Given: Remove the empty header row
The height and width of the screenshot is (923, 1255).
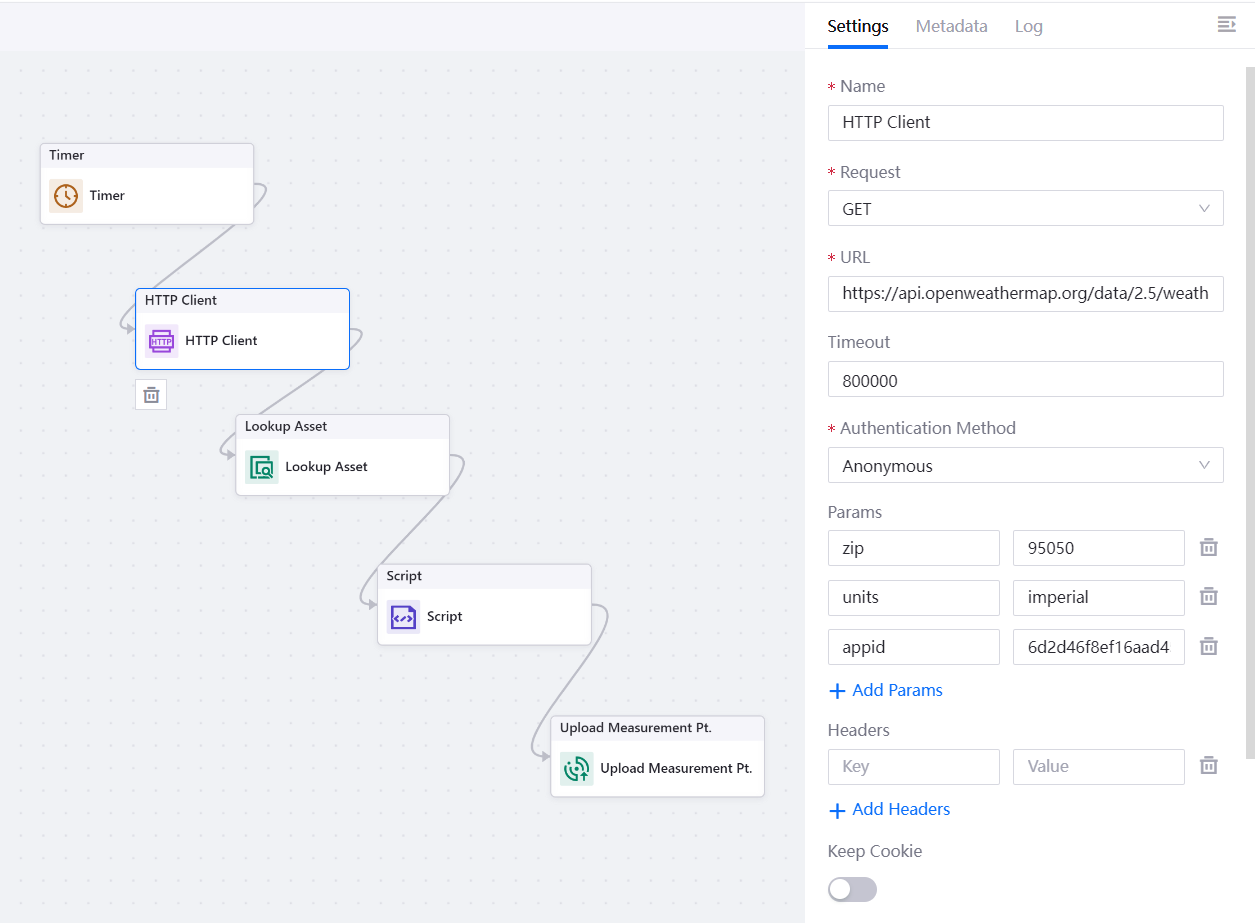Looking at the screenshot, I should coord(1208,766).
